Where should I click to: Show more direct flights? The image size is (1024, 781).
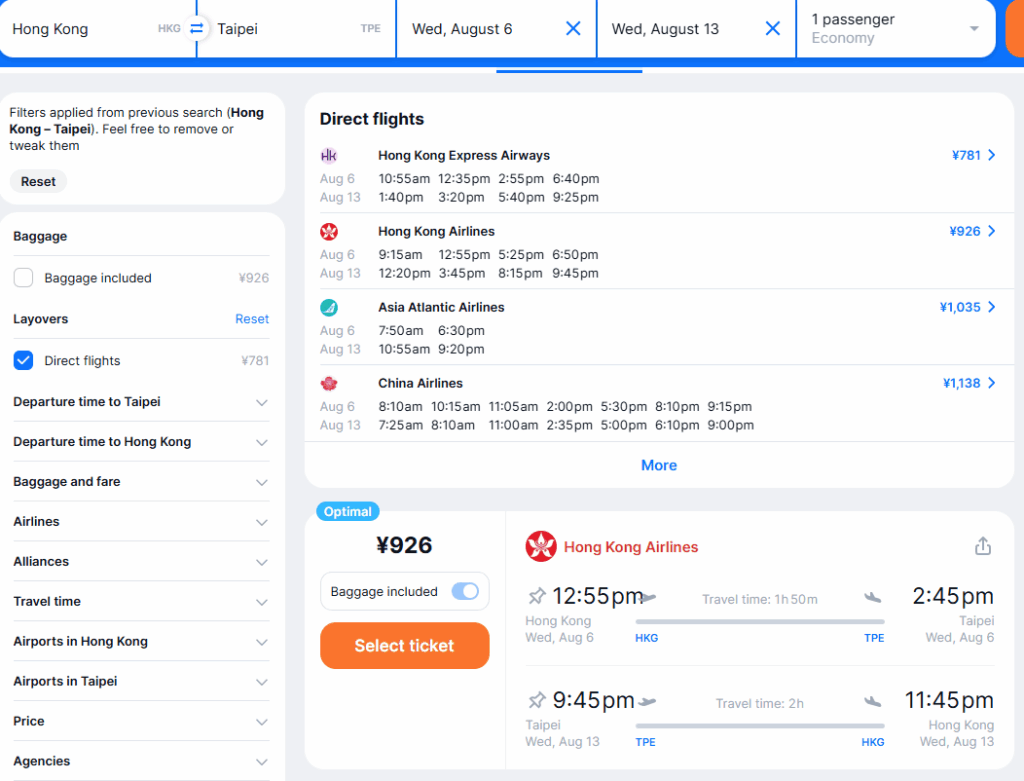click(x=659, y=465)
